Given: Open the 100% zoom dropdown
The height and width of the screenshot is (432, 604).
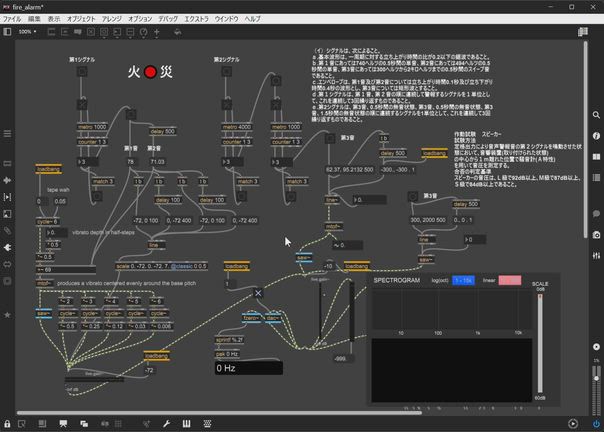Looking at the screenshot, I should [x=27, y=32].
